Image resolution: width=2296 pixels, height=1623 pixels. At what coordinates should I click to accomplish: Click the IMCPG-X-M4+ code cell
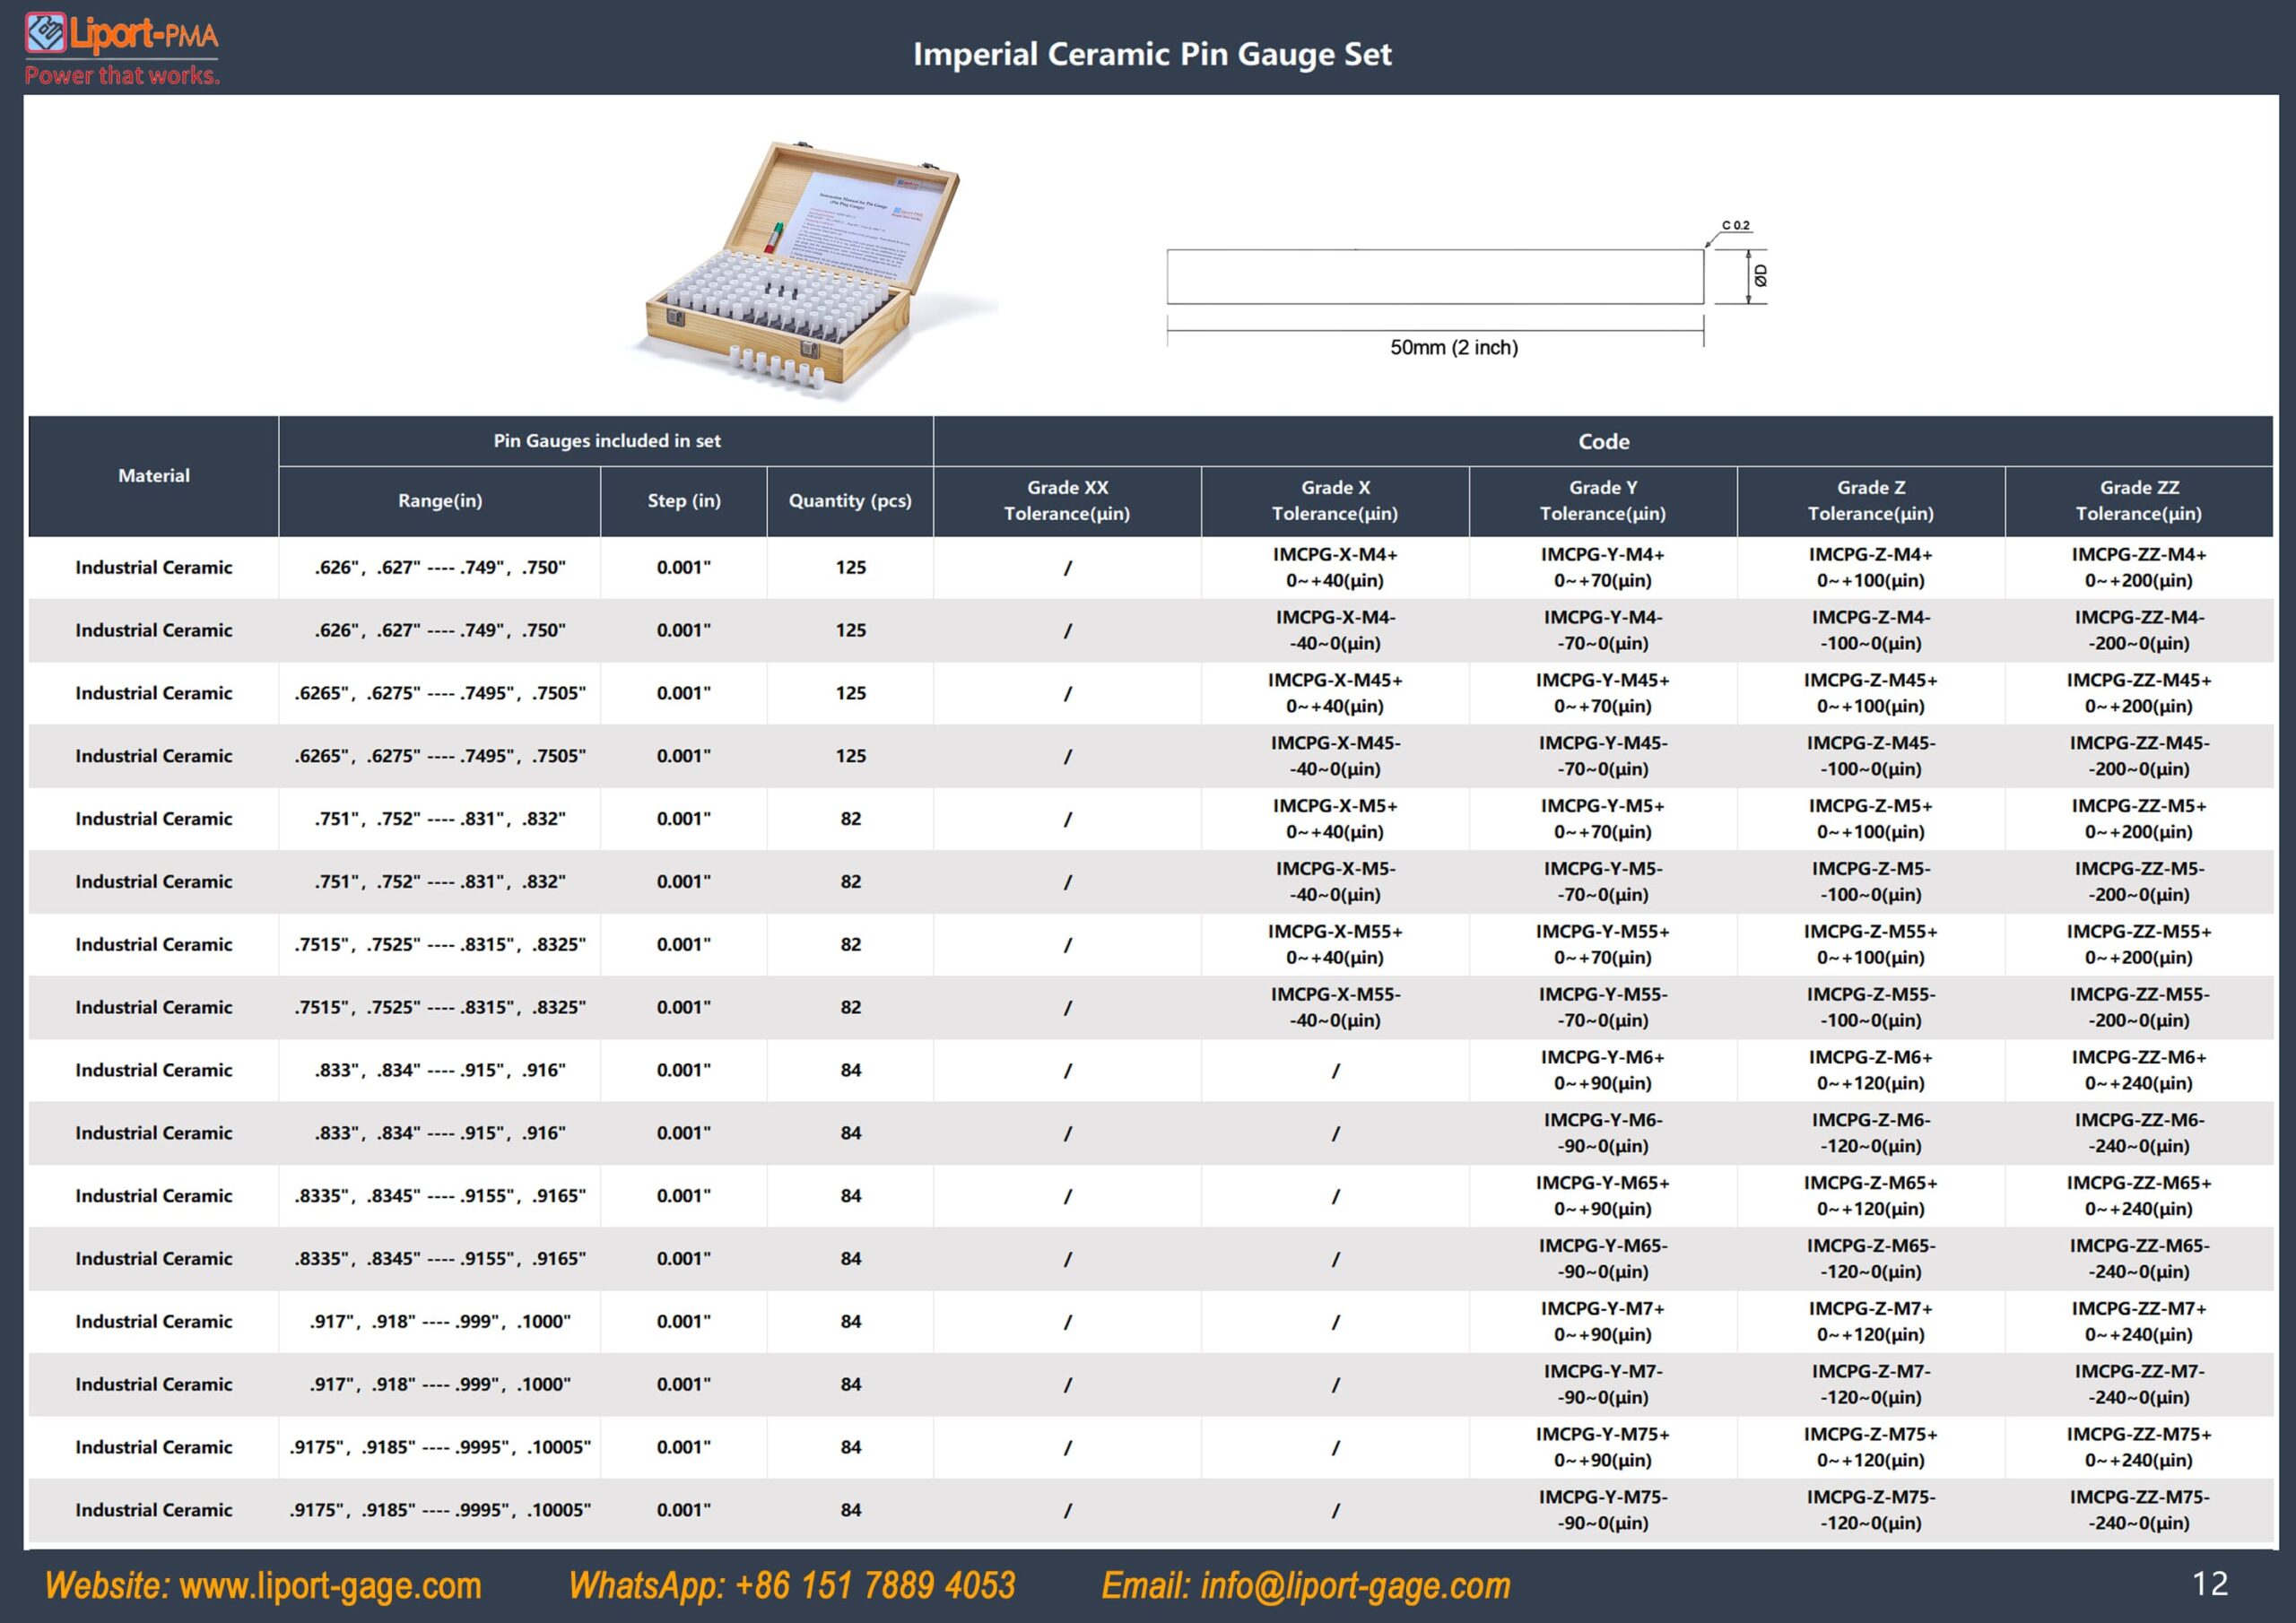pos(1335,567)
